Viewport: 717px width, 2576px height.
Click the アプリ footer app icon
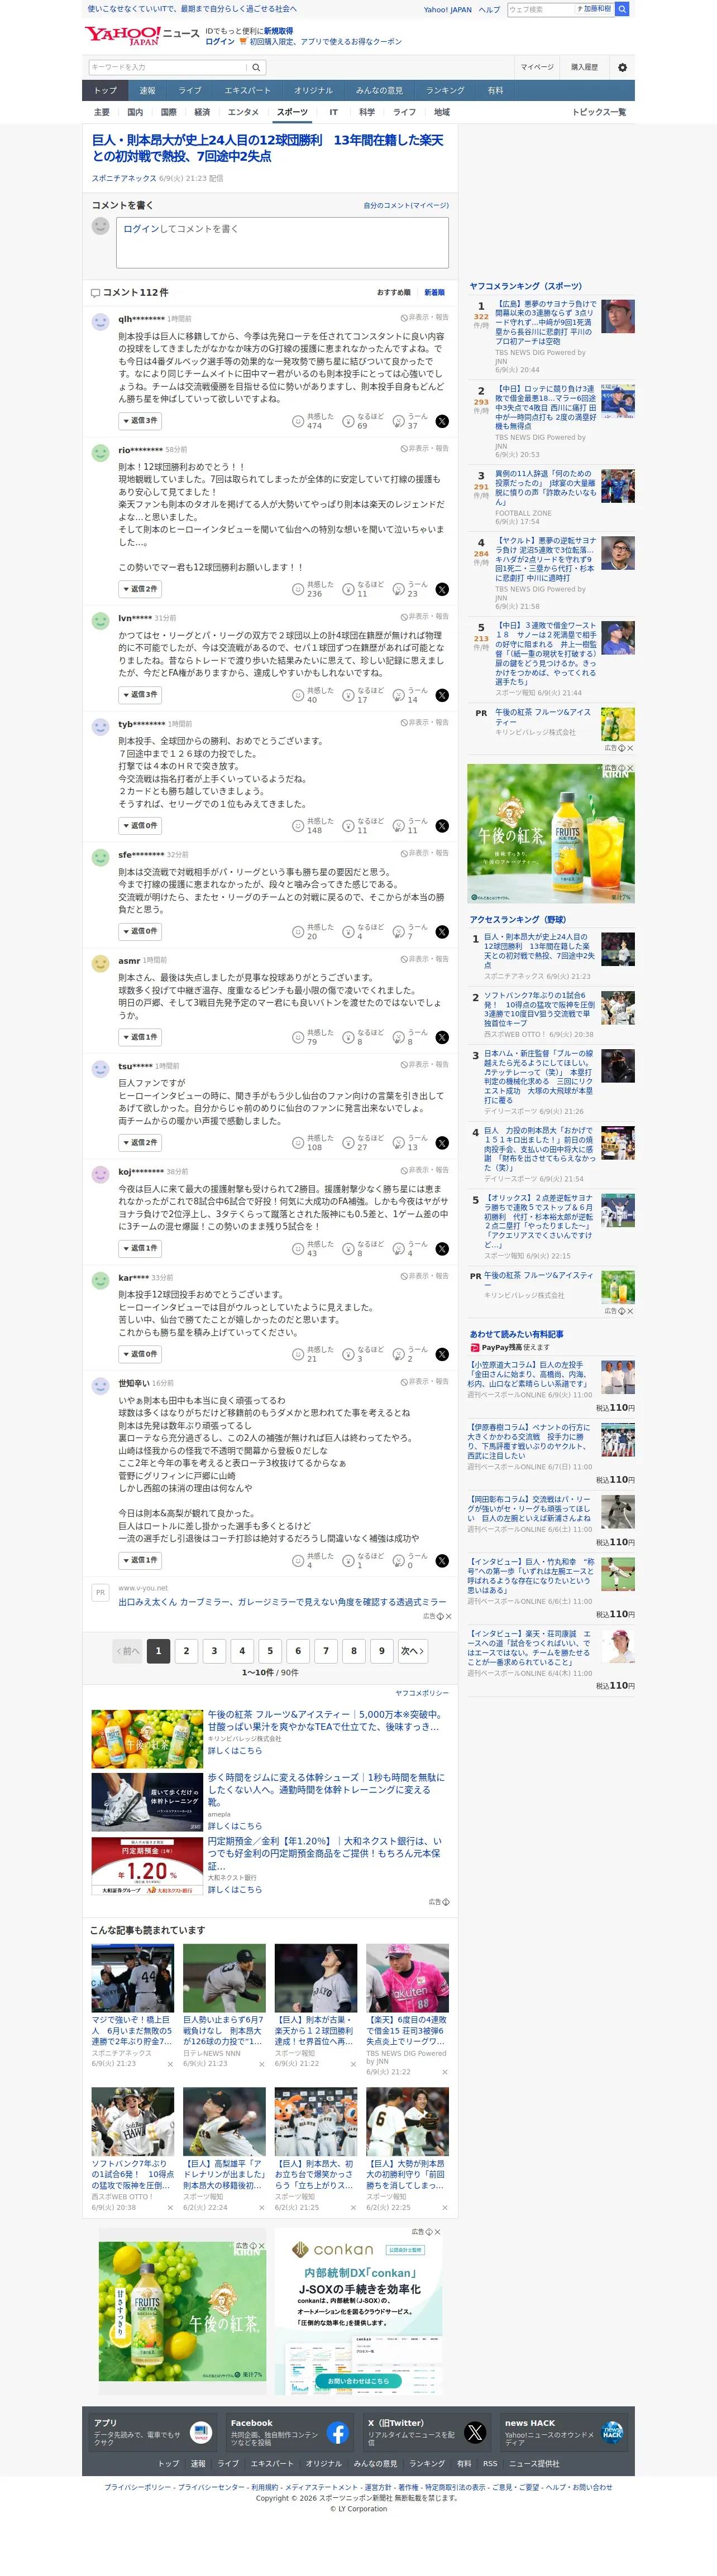tap(201, 2433)
